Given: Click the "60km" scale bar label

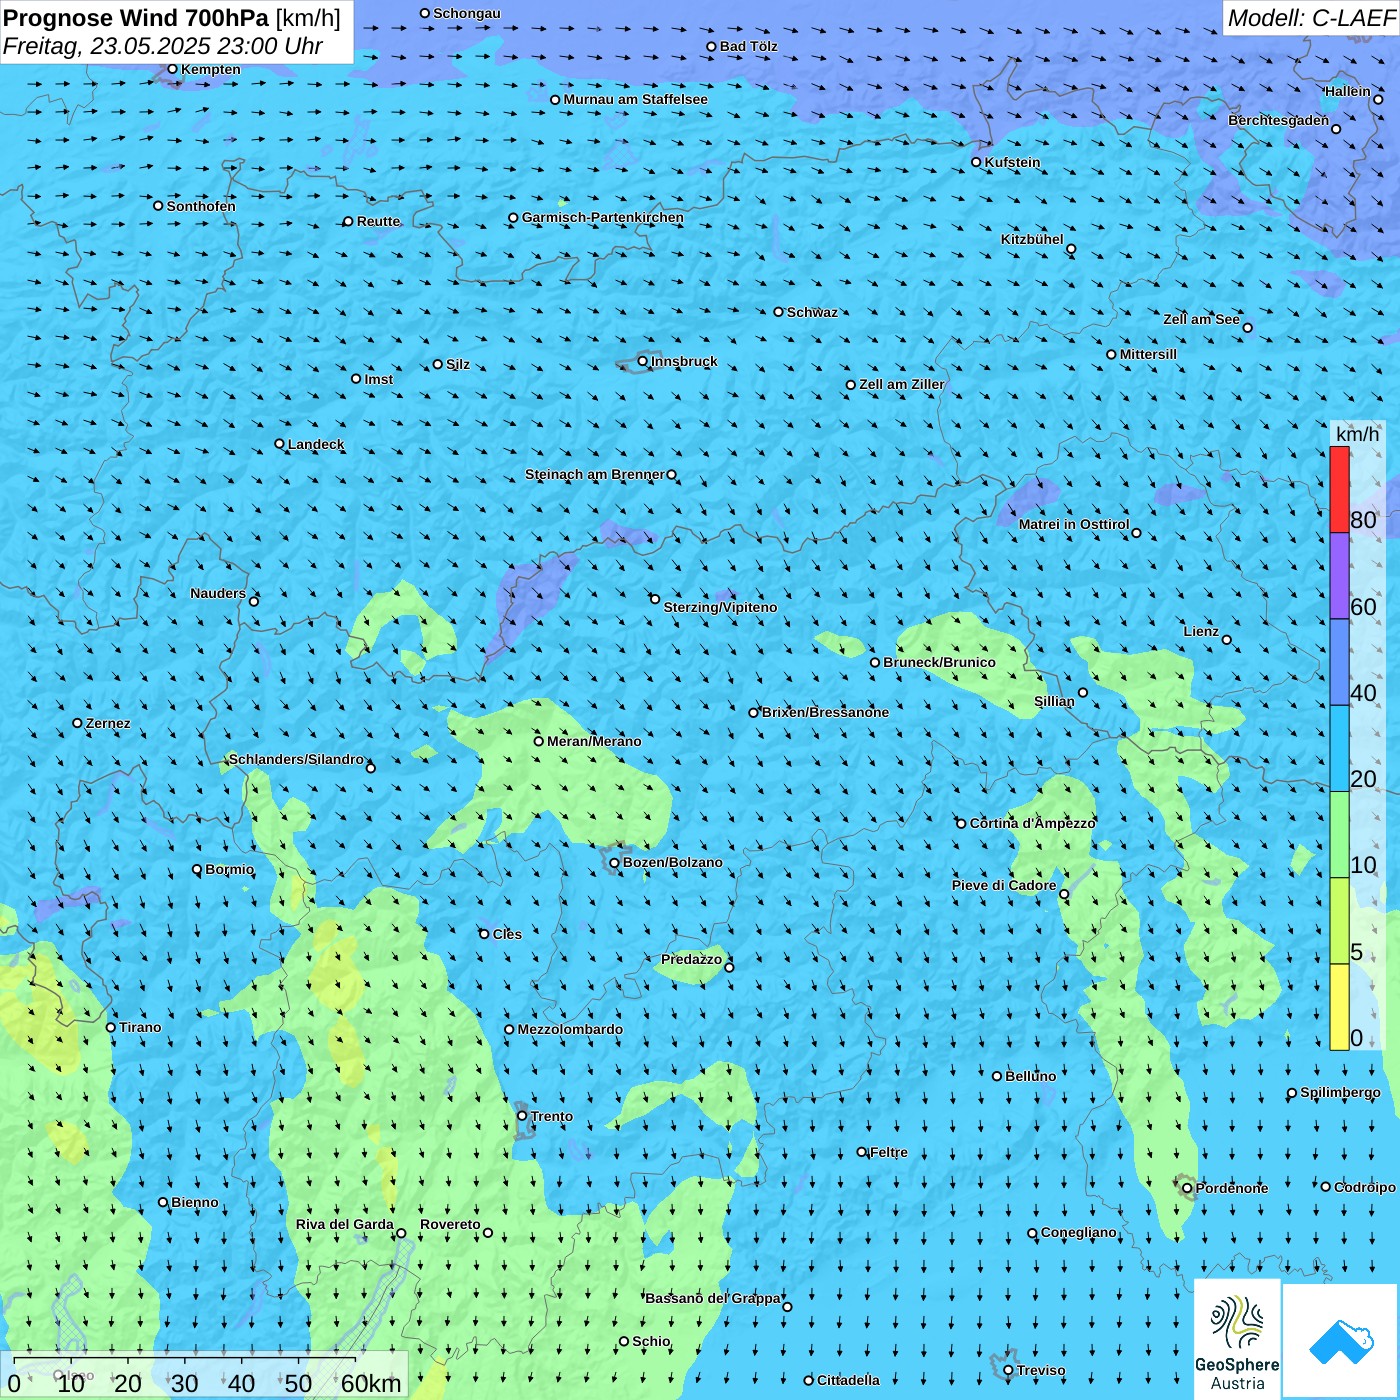Looking at the screenshot, I should click(x=371, y=1383).
